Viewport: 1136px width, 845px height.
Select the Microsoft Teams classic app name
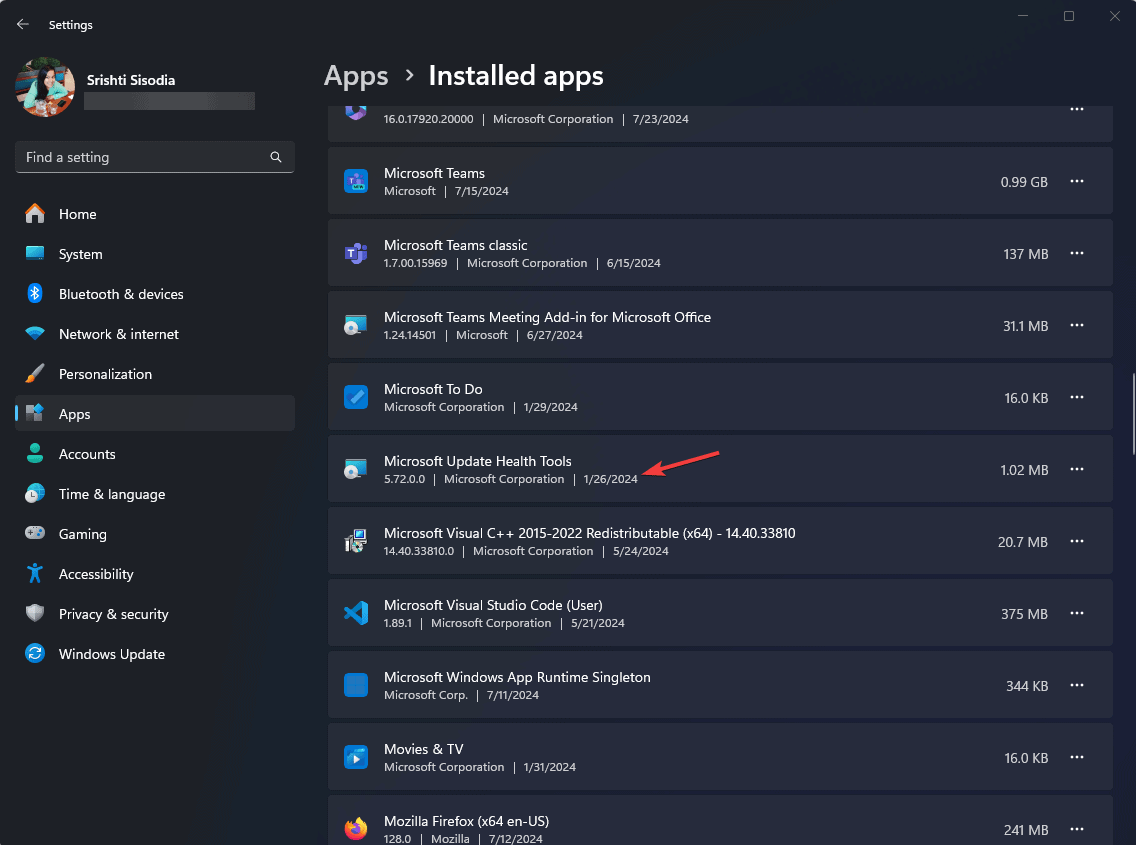click(456, 245)
